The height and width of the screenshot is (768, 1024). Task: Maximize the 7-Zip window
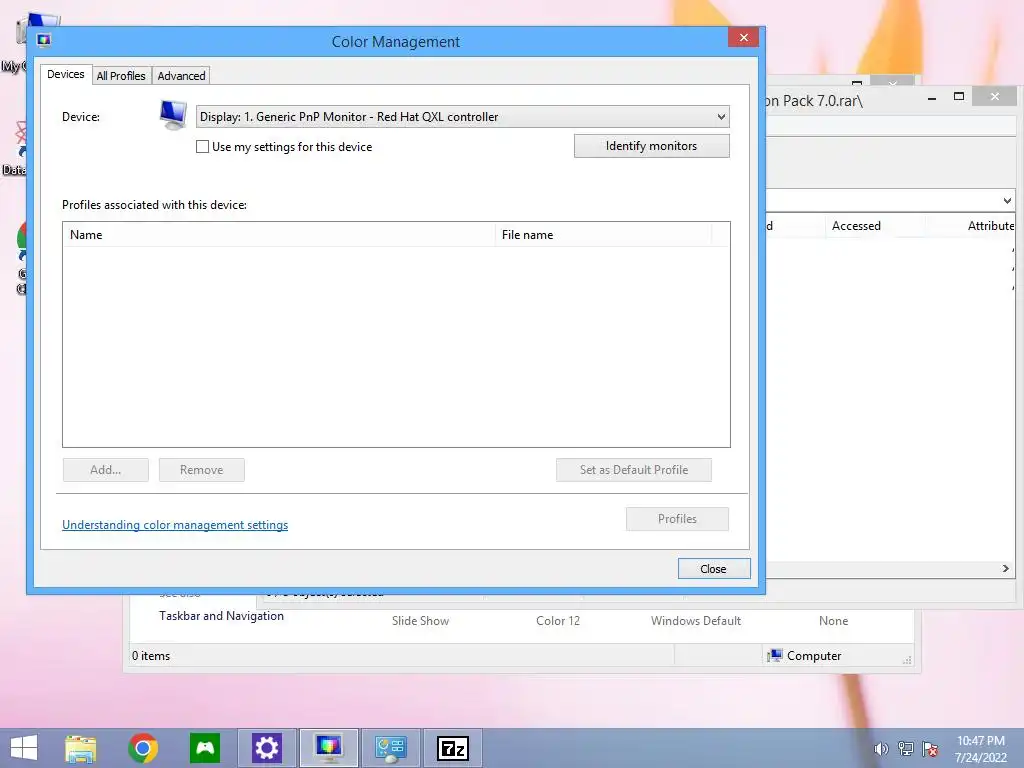point(959,97)
